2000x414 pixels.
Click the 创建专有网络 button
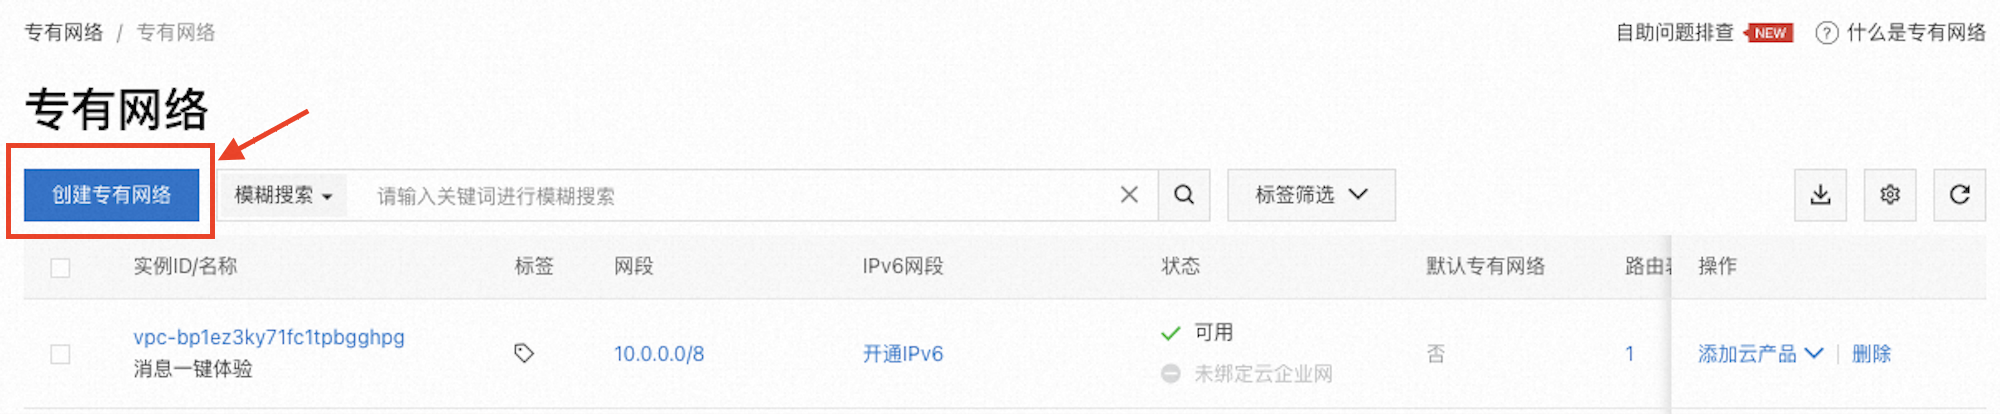click(111, 195)
